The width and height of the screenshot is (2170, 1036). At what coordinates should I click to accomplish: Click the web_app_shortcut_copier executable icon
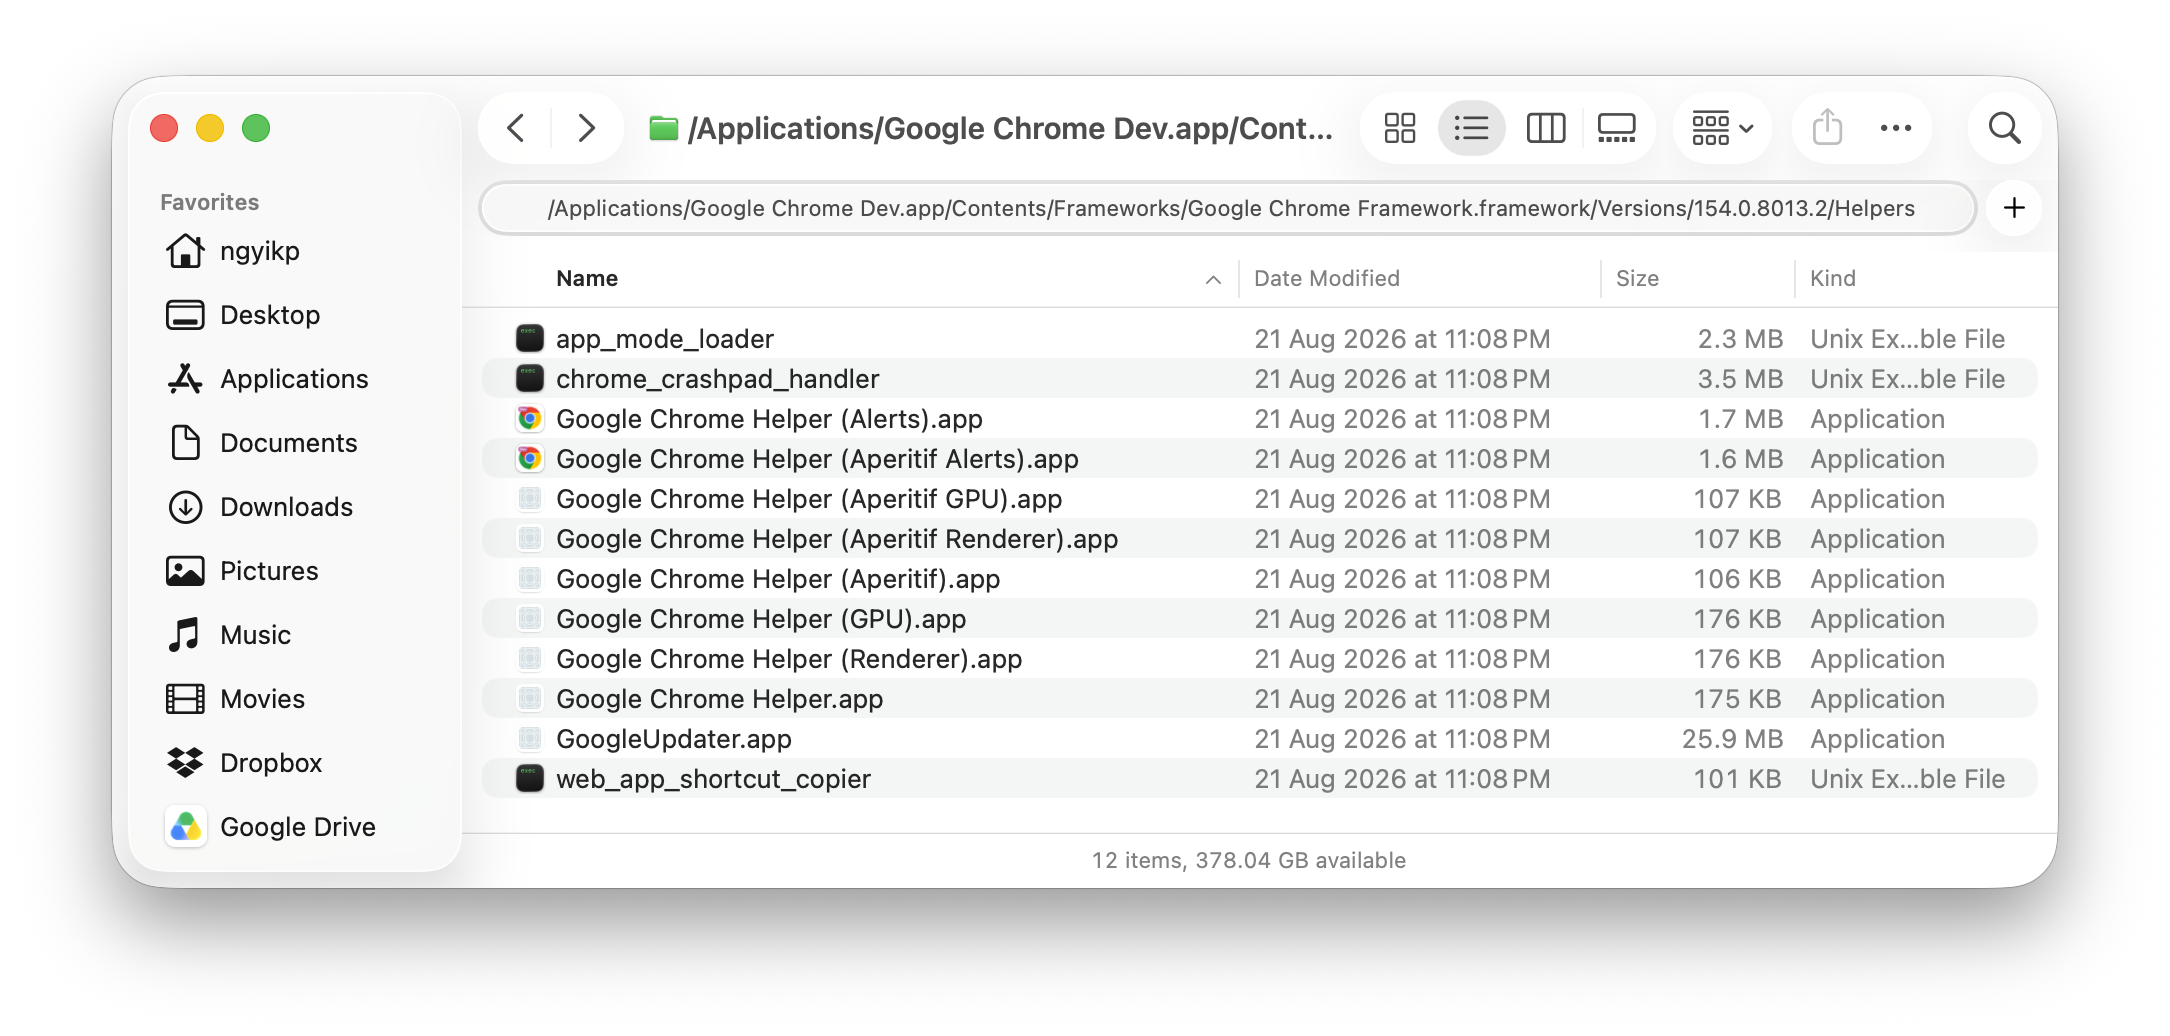point(530,778)
